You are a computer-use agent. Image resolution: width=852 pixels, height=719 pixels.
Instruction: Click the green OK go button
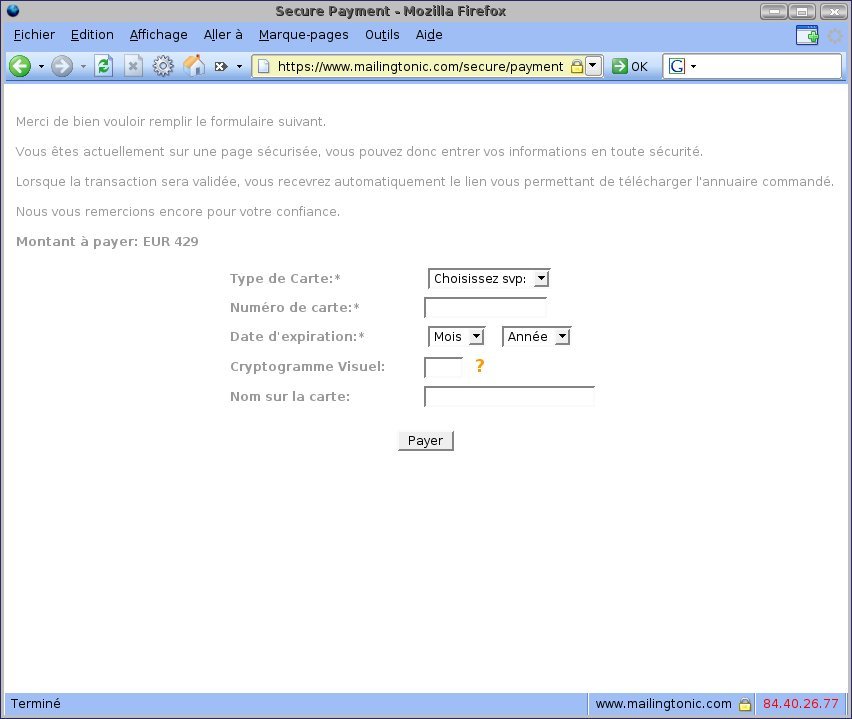629,66
